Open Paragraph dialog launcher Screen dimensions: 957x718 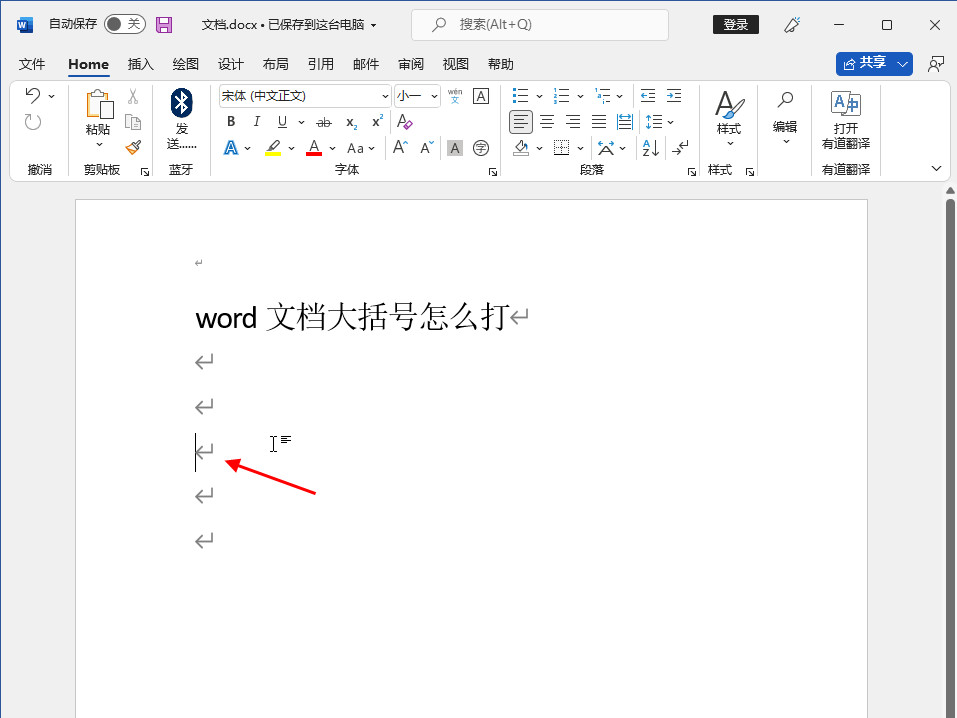pyautogui.click(x=692, y=172)
